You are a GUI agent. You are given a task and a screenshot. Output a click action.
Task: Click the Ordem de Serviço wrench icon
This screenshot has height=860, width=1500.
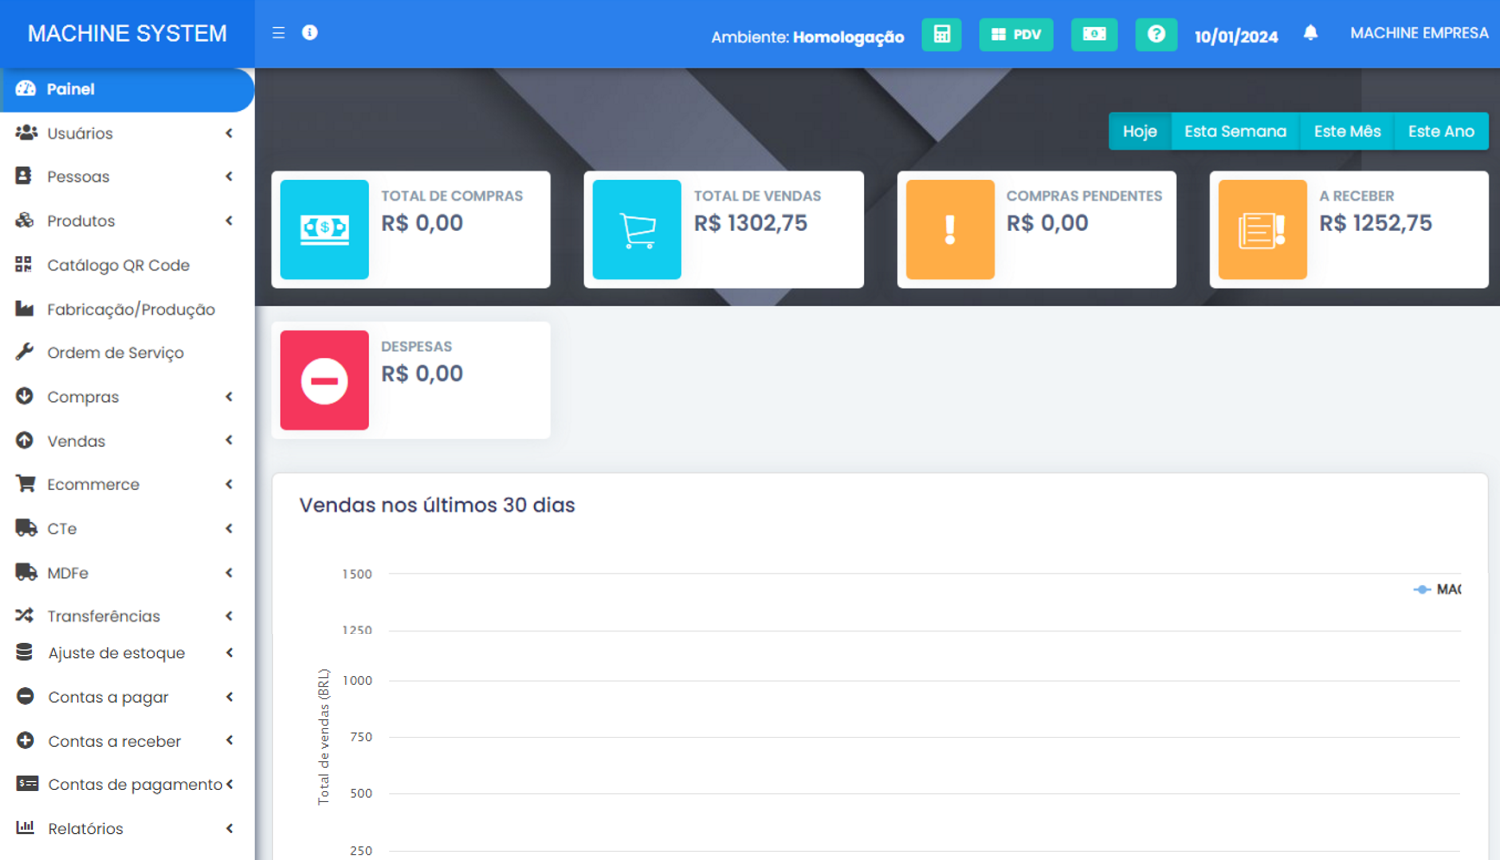(25, 352)
